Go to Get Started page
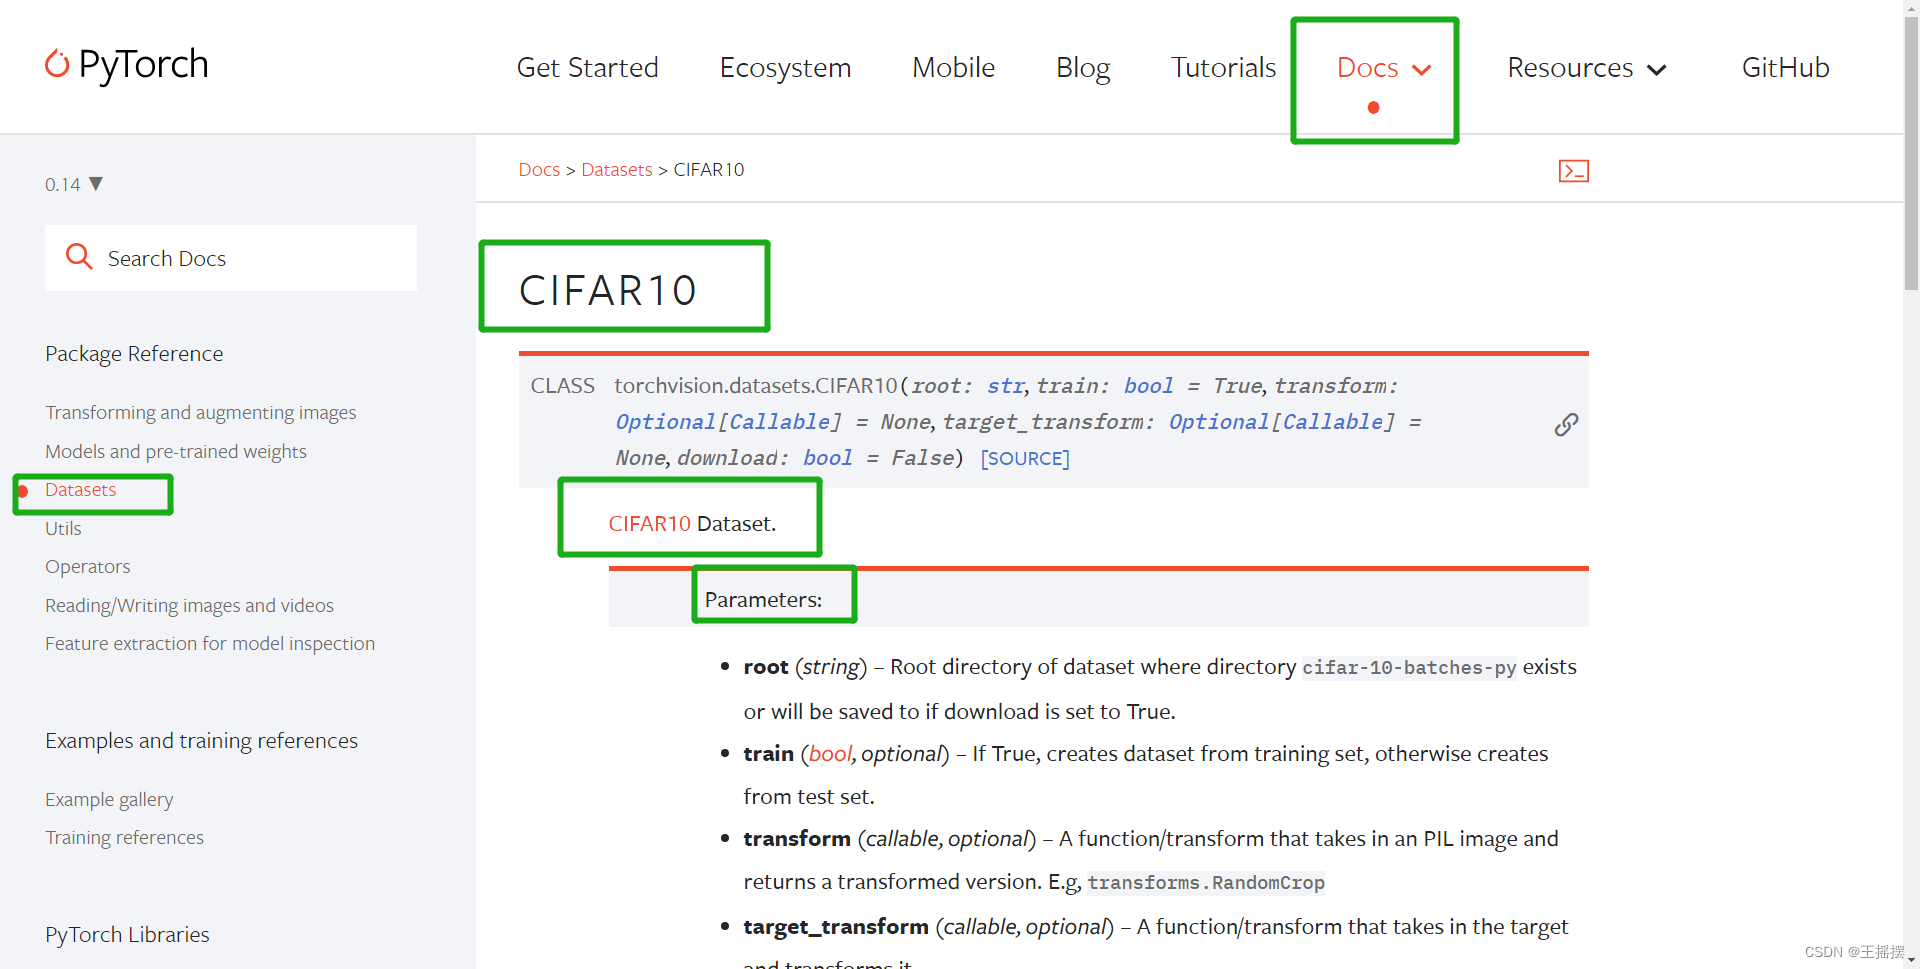The width and height of the screenshot is (1920, 969). (x=587, y=68)
